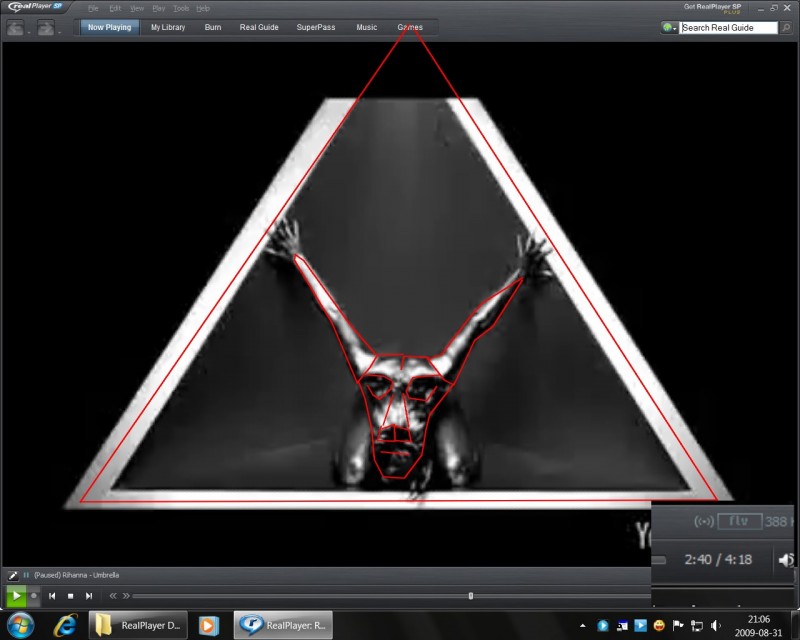The height and width of the screenshot is (640, 800).
Task: Switch to the Burn tab
Action: [x=213, y=28]
